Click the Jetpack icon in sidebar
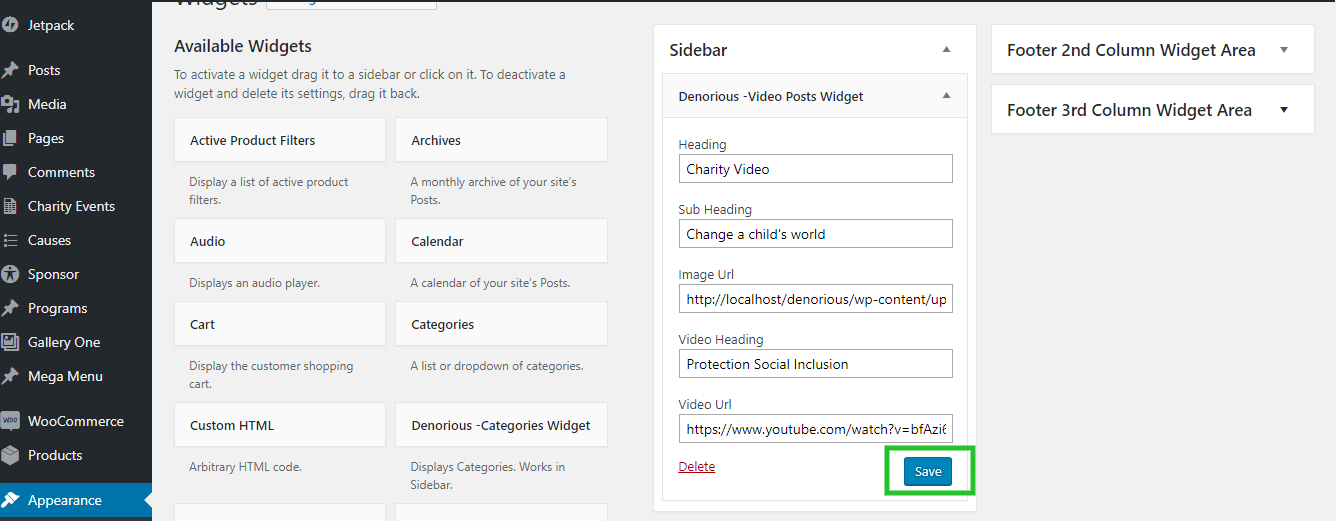Image resolution: width=1336 pixels, height=521 pixels. [x=10, y=25]
